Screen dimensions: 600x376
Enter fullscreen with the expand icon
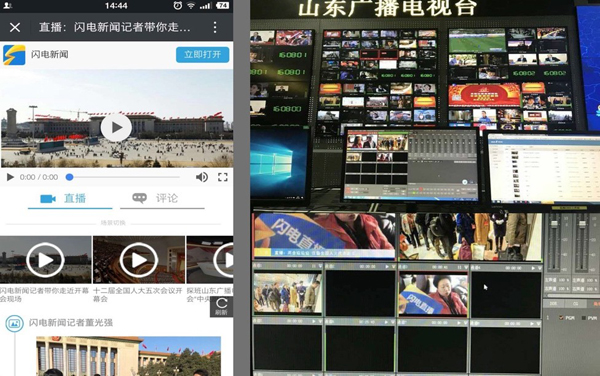223,177
